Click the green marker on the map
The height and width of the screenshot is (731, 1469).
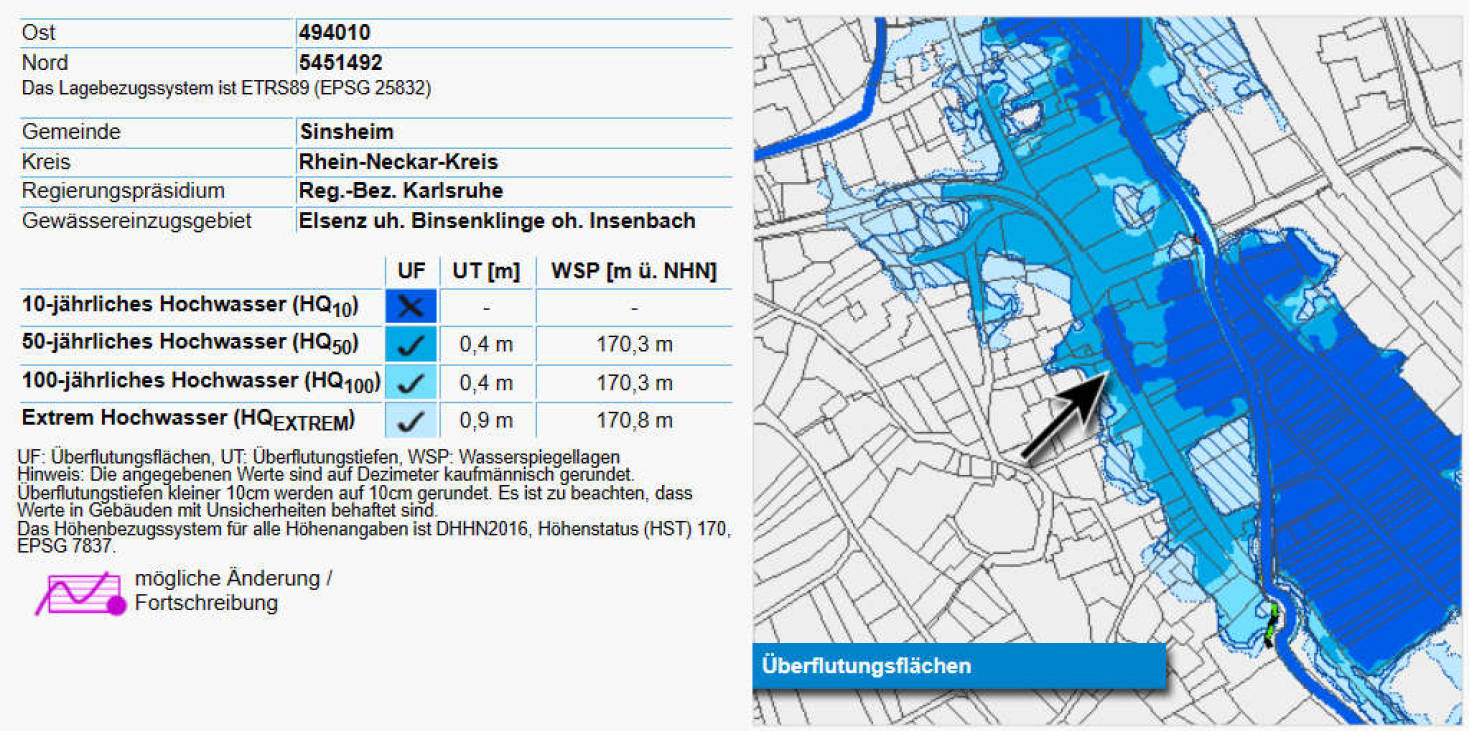tap(1274, 622)
